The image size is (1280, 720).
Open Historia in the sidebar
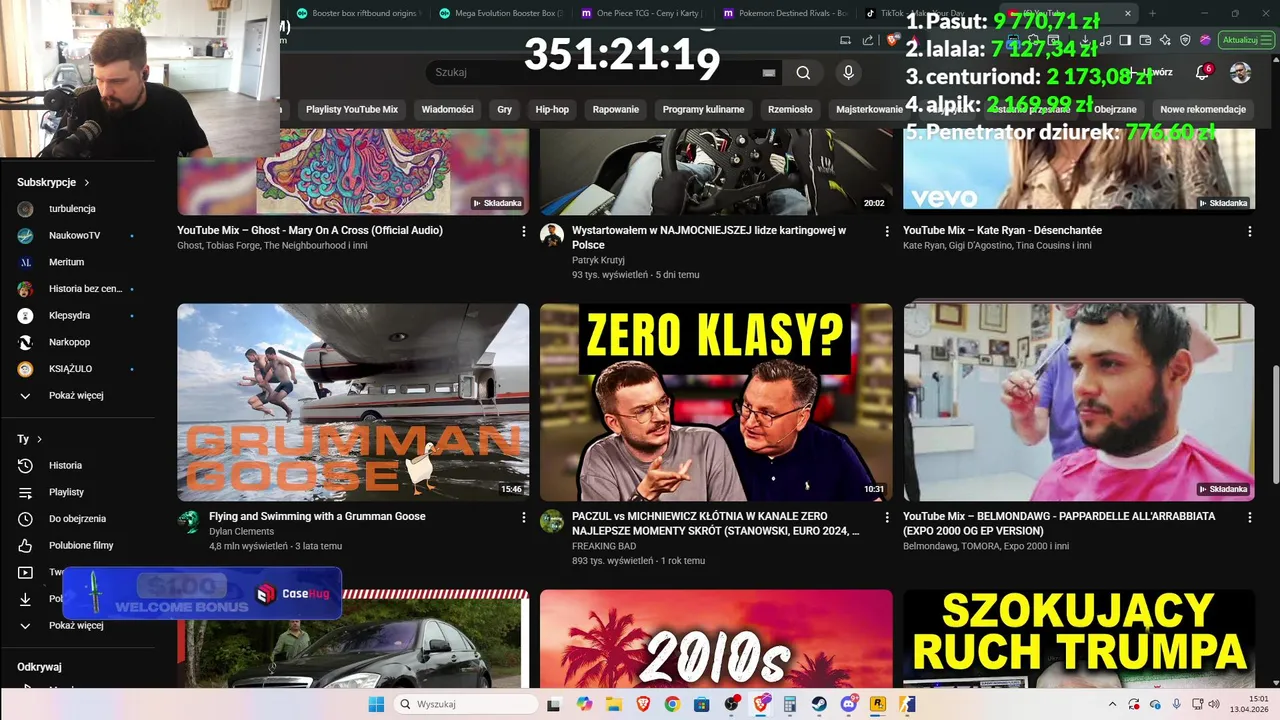pos(65,465)
